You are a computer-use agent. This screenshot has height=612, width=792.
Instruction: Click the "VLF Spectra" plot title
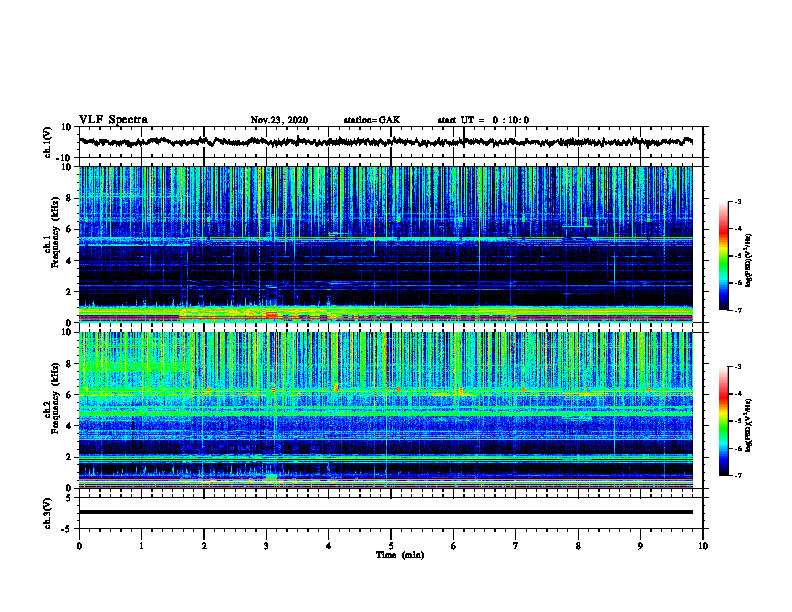(x=113, y=120)
